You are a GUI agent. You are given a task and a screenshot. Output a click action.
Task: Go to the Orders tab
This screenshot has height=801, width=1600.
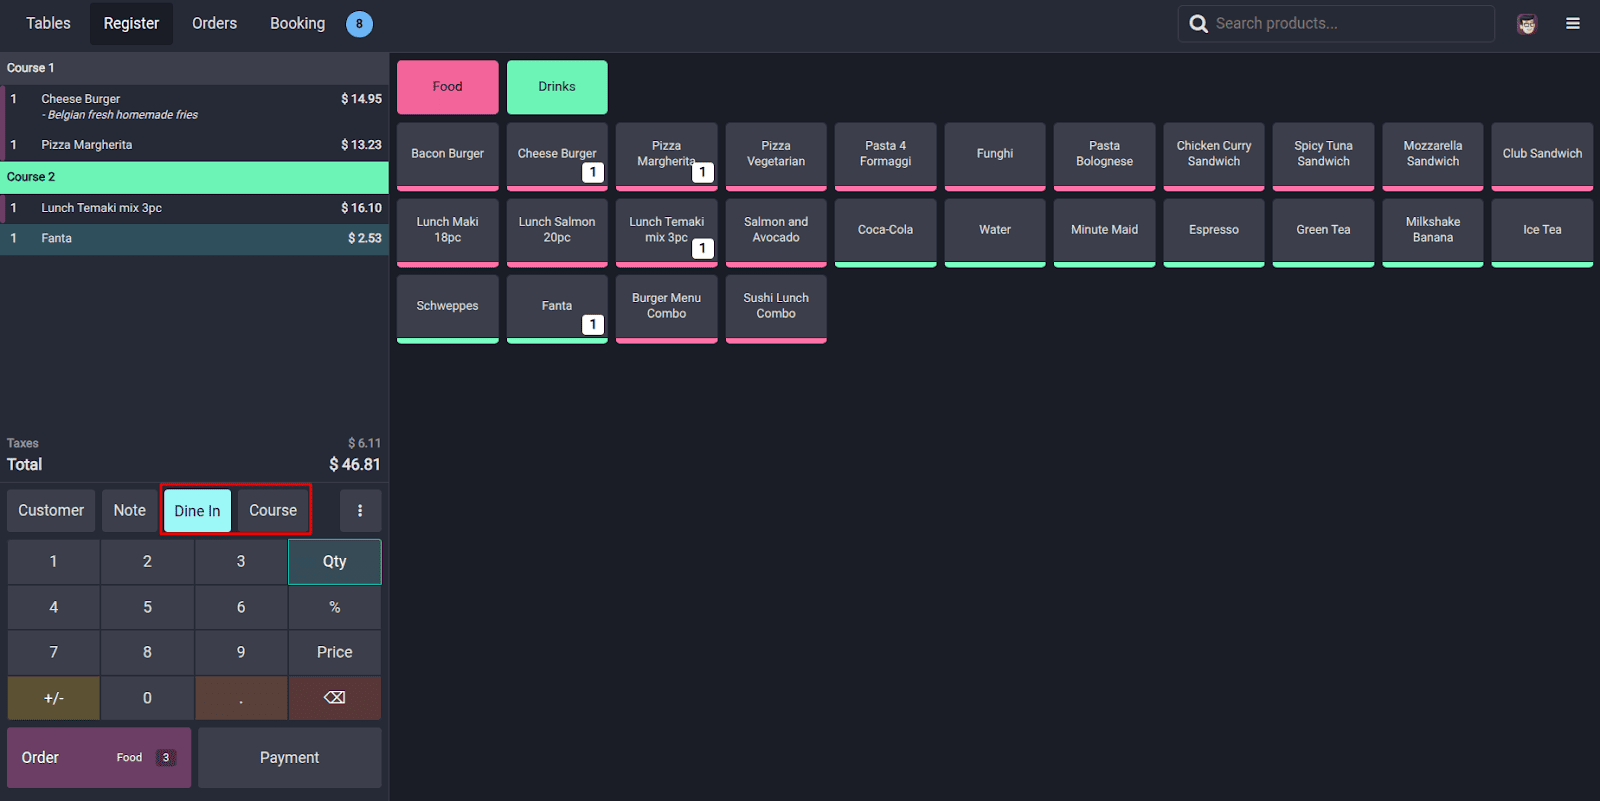tap(214, 23)
